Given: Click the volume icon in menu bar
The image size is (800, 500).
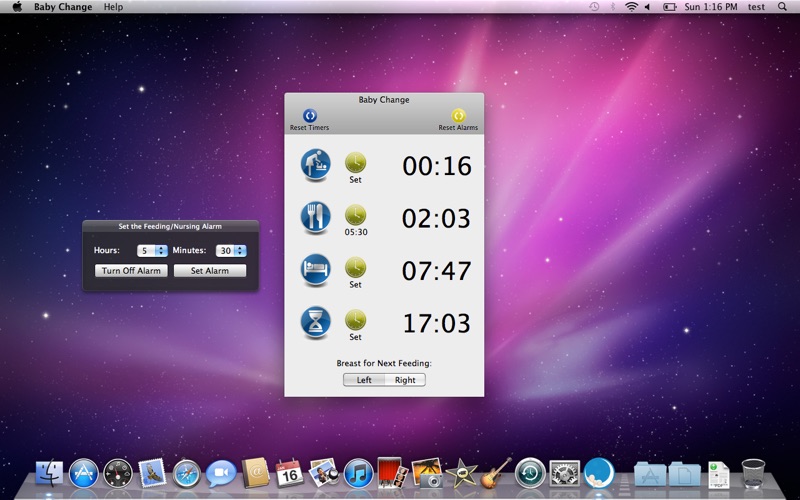Looking at the screenshot, I should coord(647,7).
